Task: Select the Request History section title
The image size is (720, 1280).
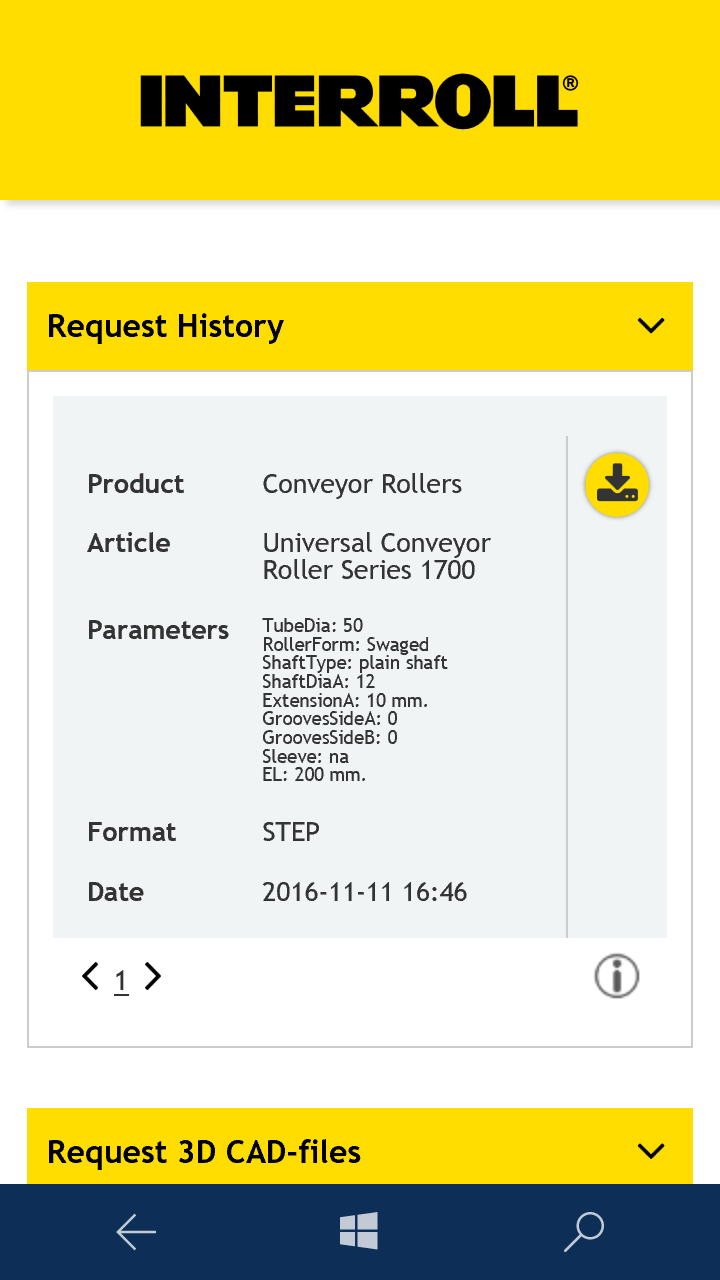Action: [166, 327]
